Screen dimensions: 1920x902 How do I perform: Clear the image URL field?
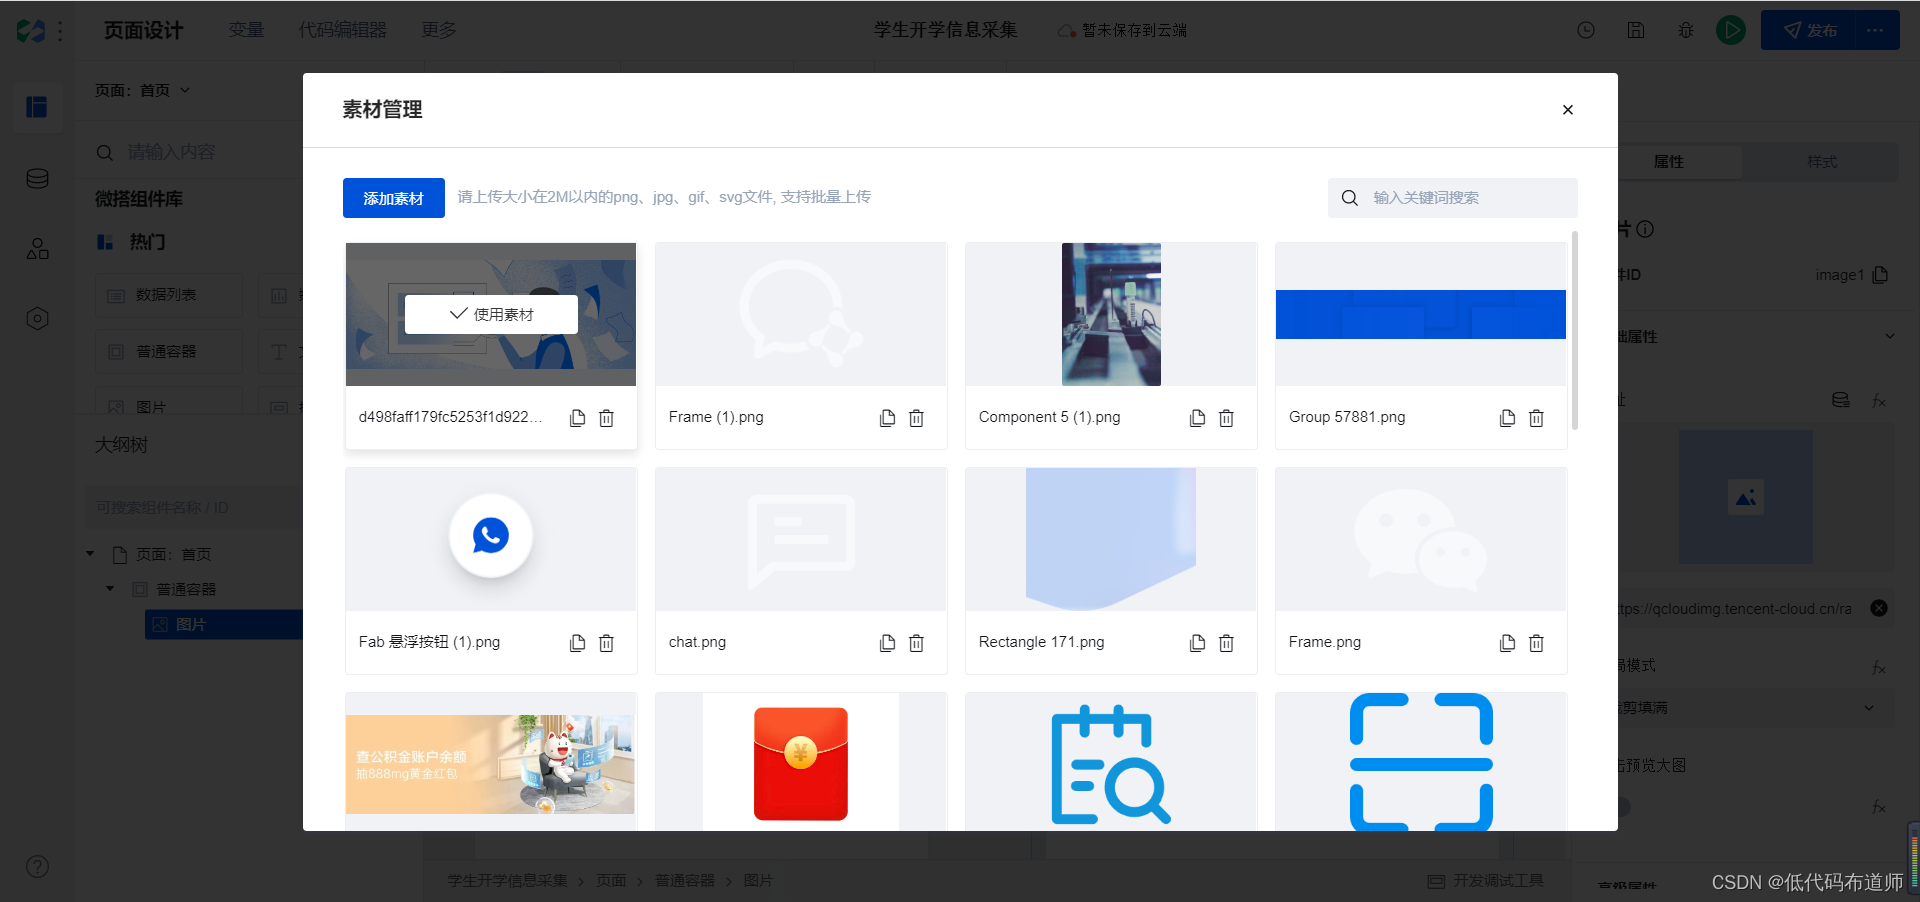(x=1879, y=608)
